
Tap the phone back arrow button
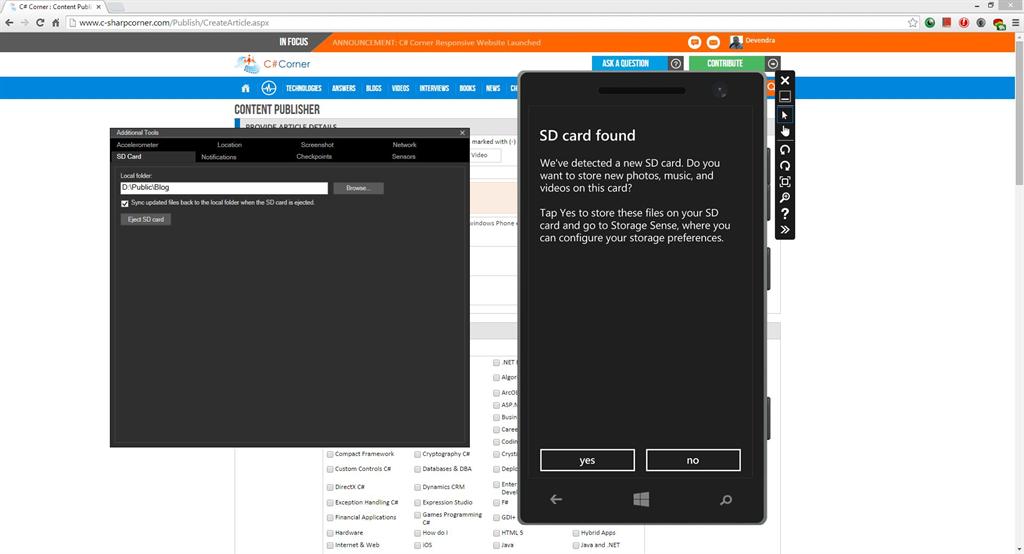556,499
